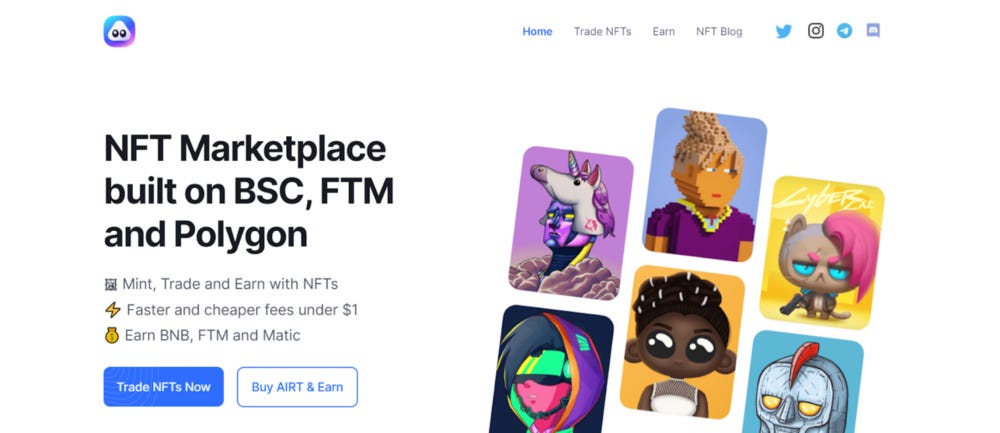Image resolution: width=1000 pixels, height=433 pixels.
Task: Open the Twitter bird icon
Action: pyautogui.click(x=783, y=31)
